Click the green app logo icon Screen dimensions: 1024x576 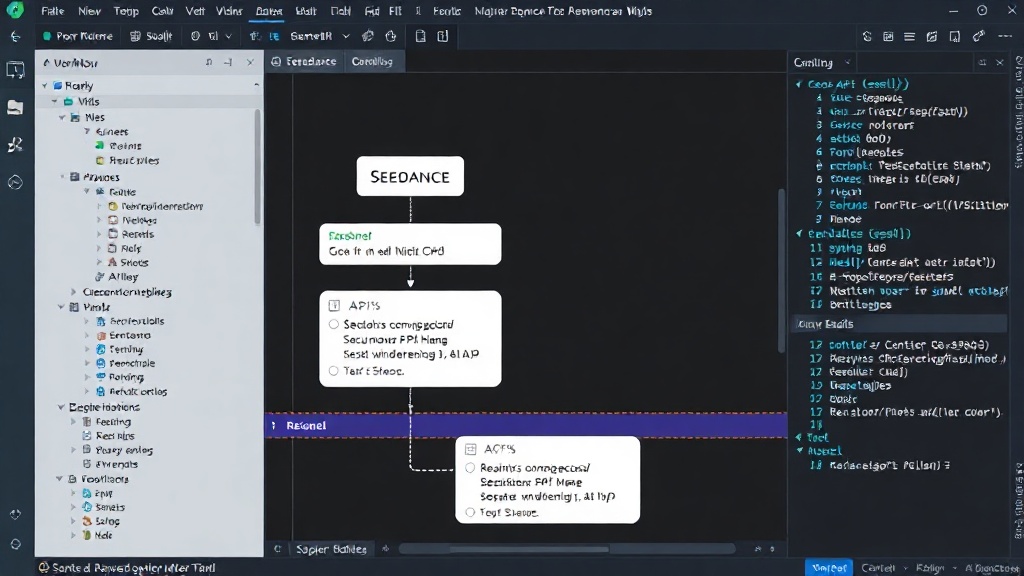tap(14, 10)
